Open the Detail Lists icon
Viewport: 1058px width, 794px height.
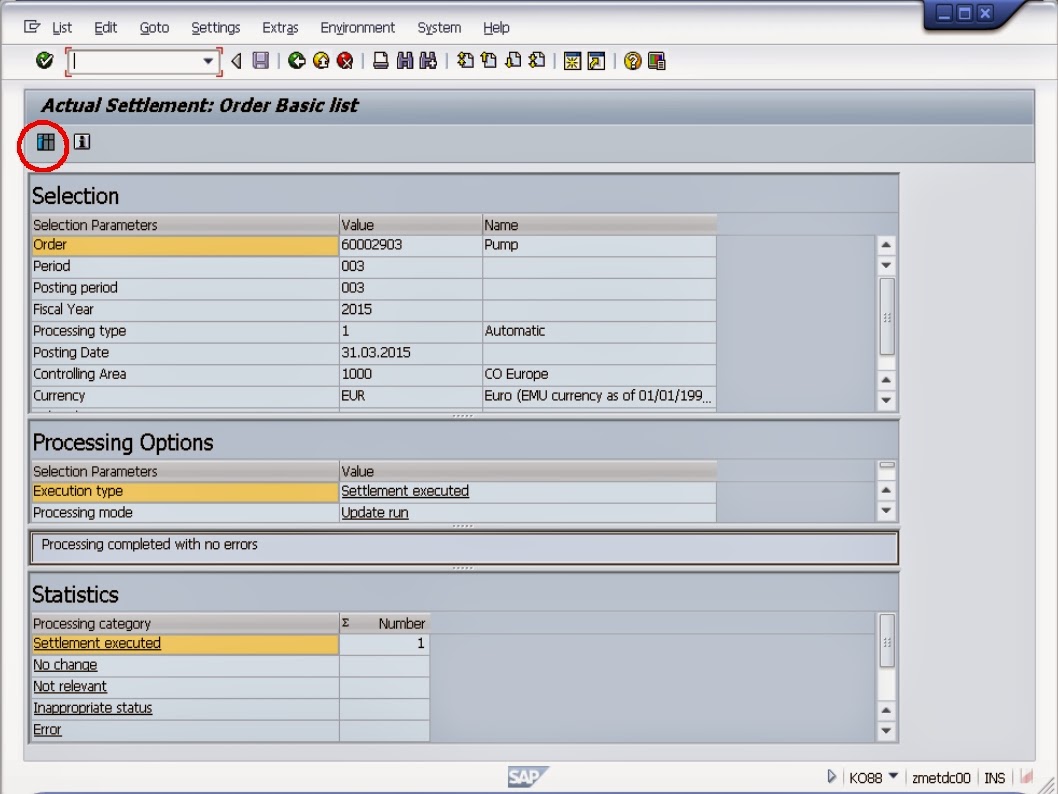pyautogui.click(x=45, y=142)
